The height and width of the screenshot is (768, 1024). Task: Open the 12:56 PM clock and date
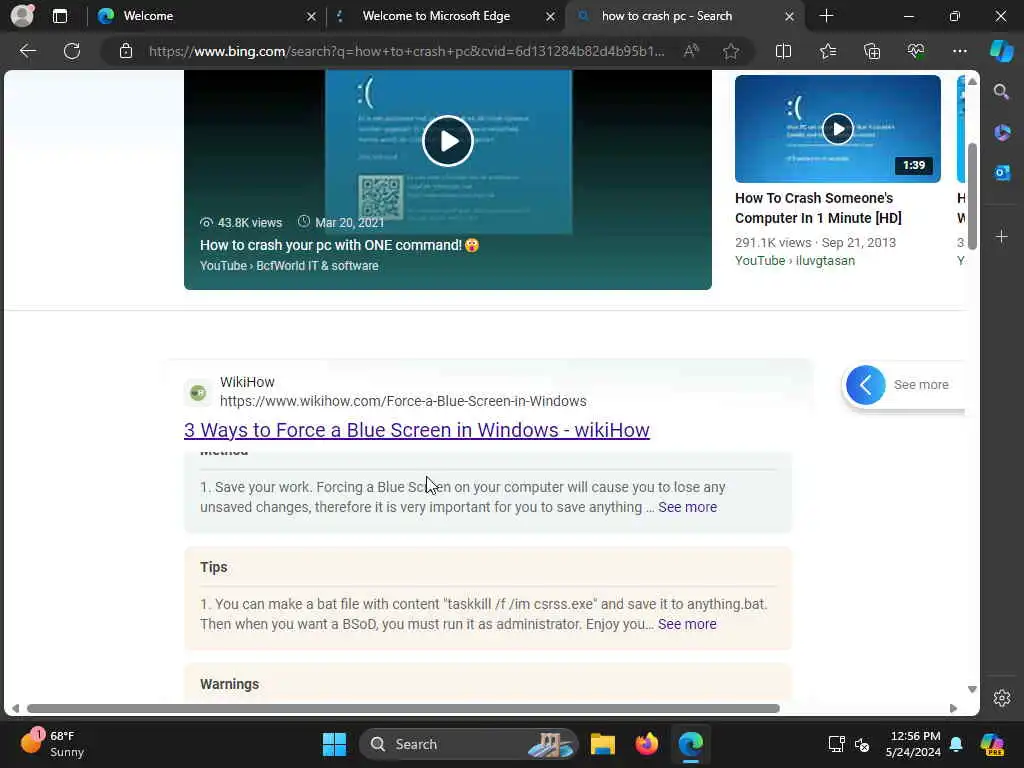(913, 744)
